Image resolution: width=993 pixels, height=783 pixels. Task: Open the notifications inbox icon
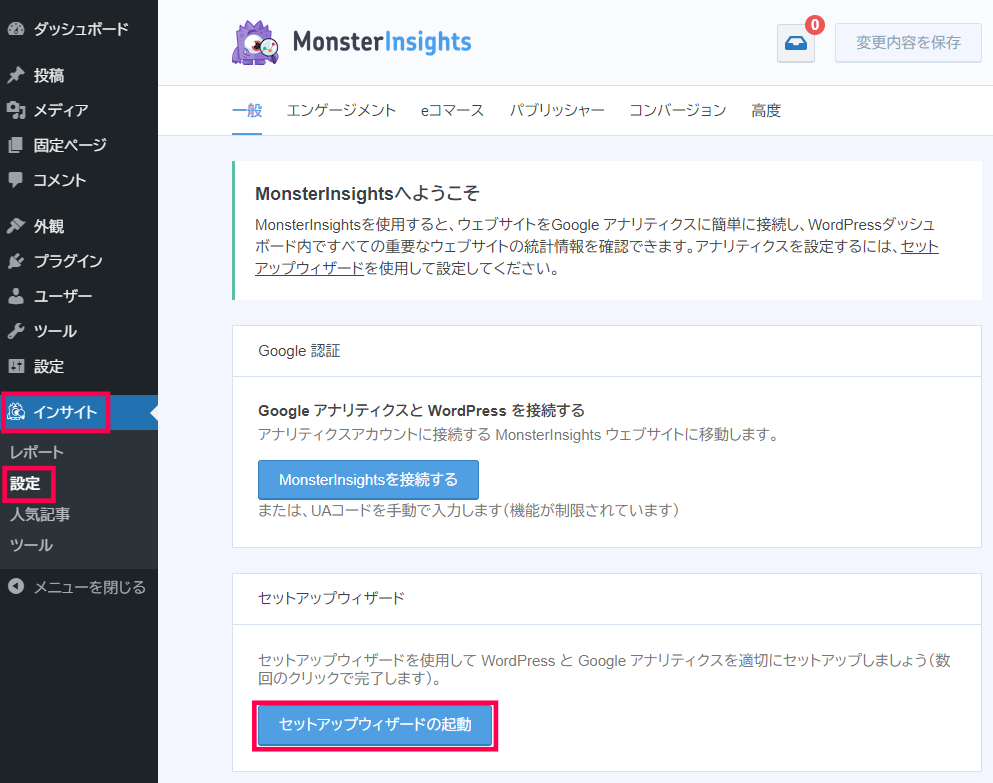[796, 43]
